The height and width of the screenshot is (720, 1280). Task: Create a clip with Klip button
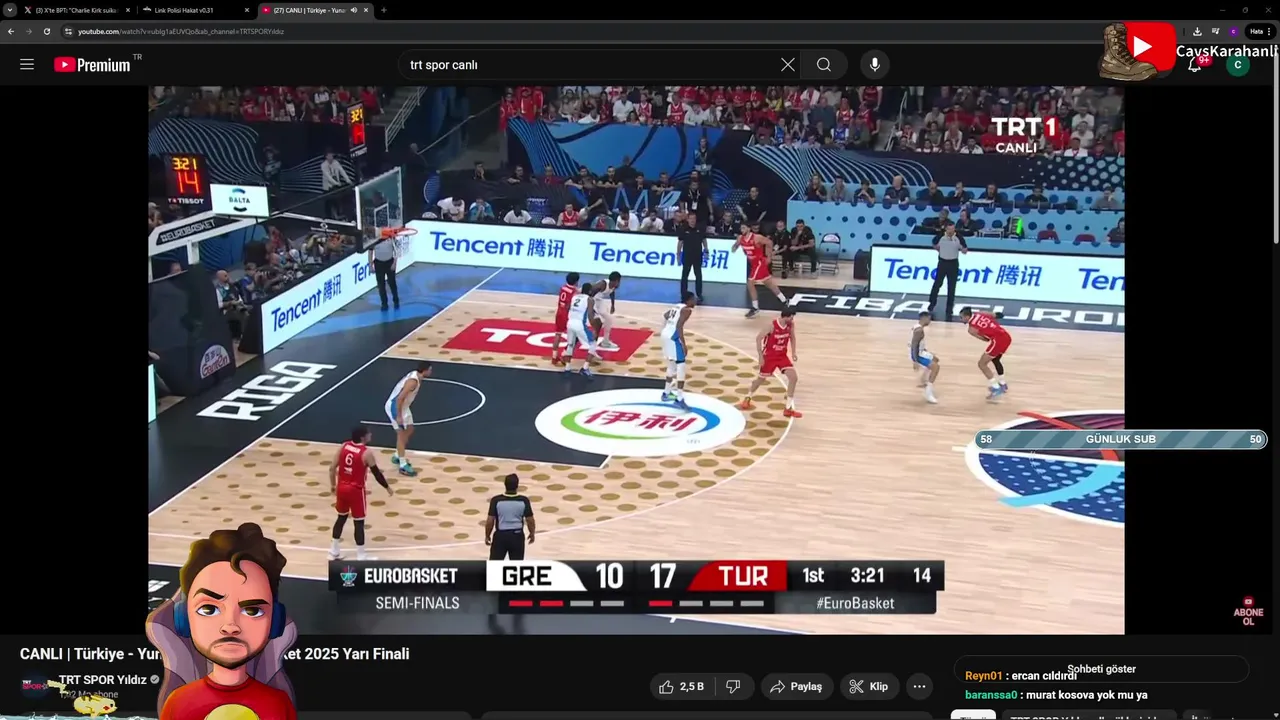(869, 686)
